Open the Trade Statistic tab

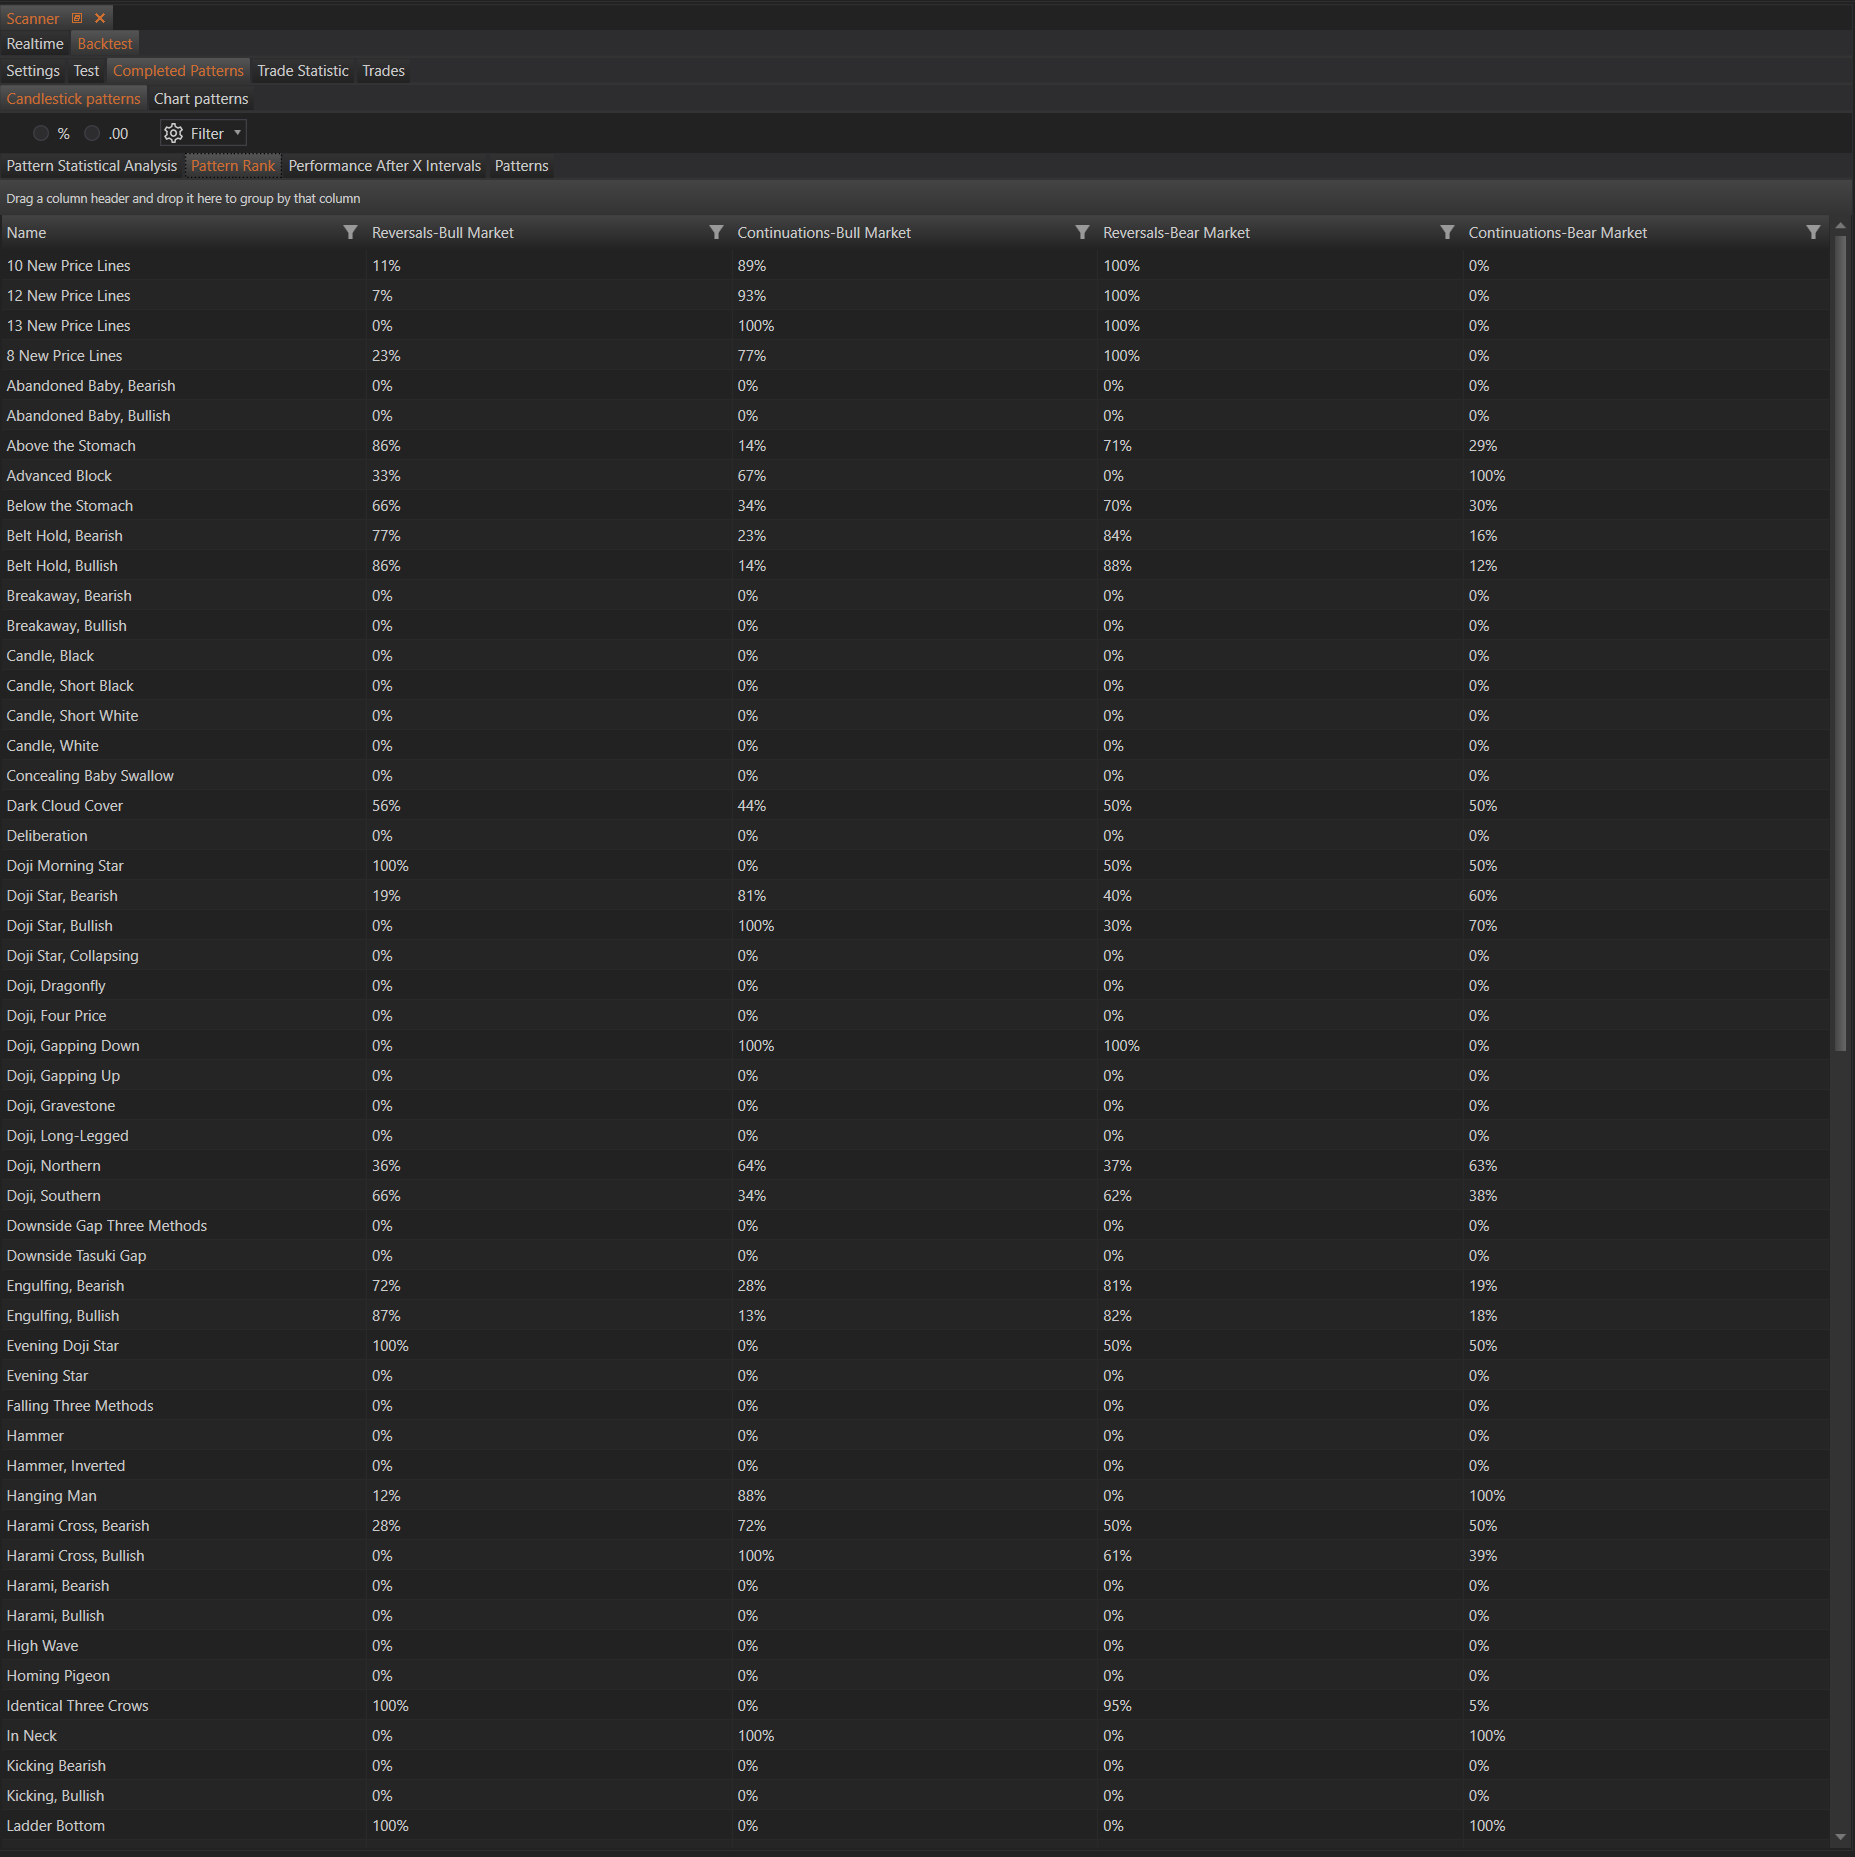[302, 71]
